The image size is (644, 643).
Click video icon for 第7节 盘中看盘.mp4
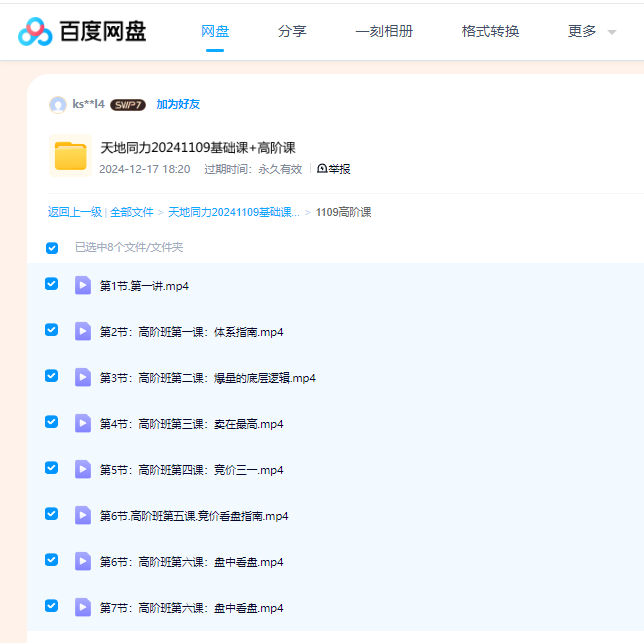[x=83, y=607]
